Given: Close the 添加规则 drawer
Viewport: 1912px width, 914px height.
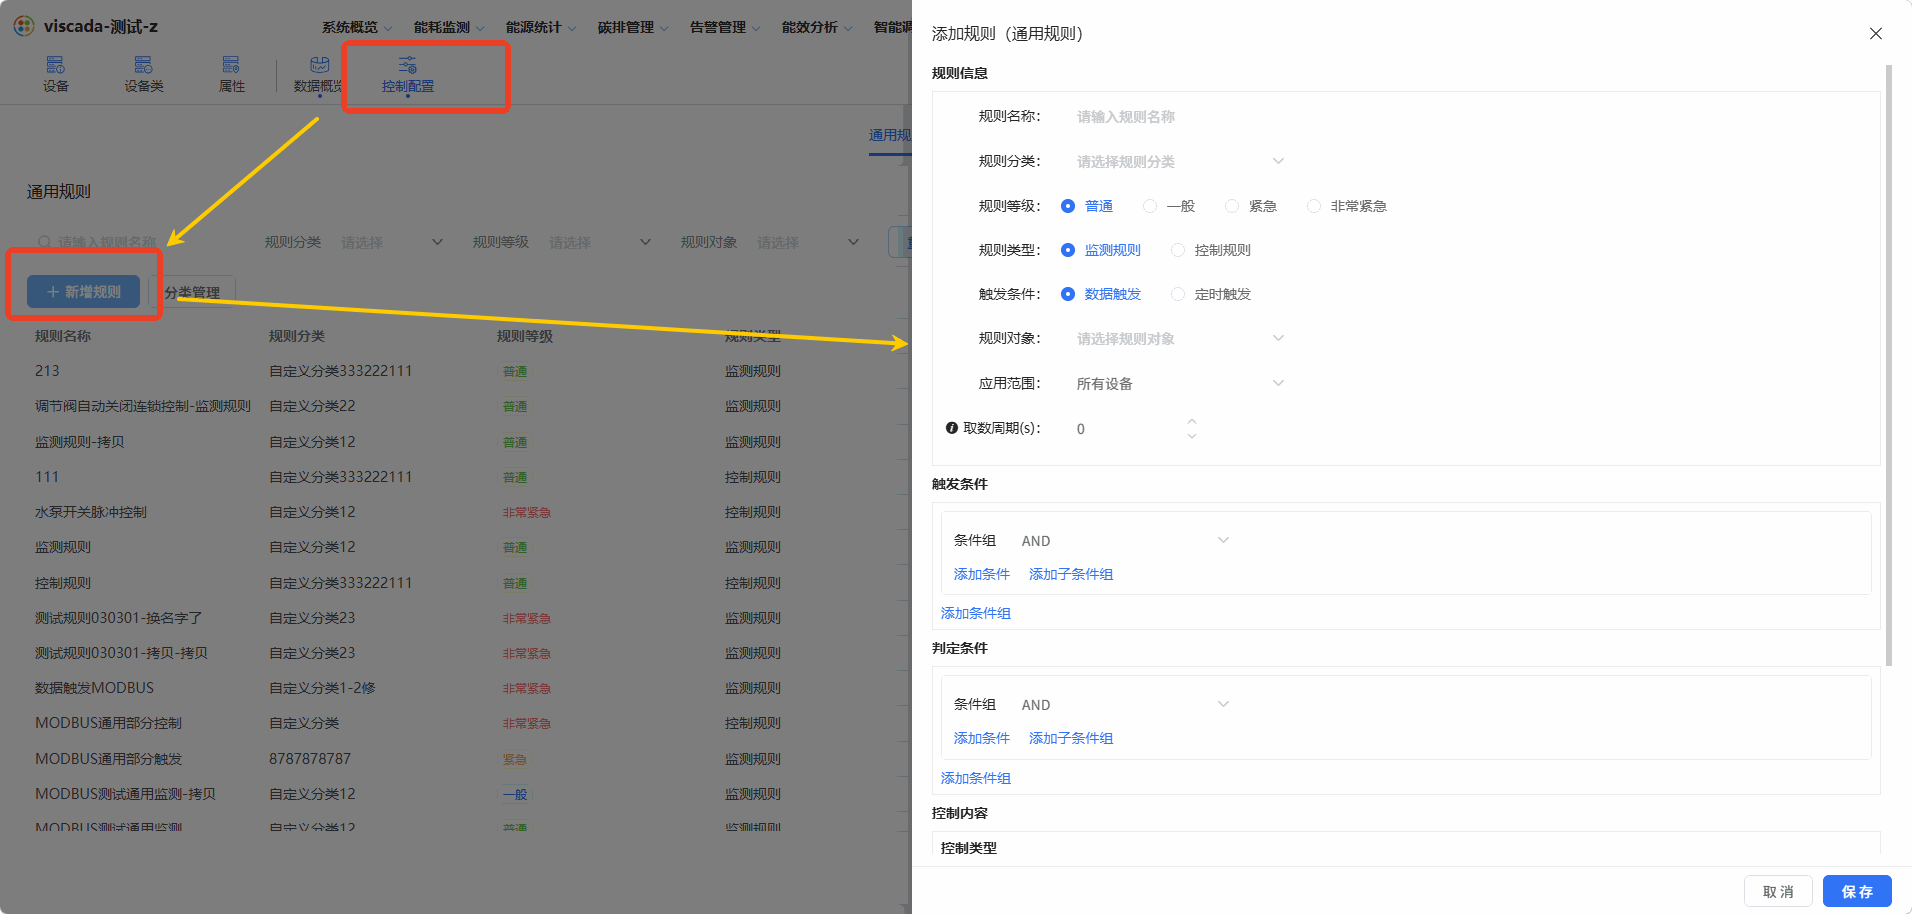Looking at the screenshot, I should [1876, 34].
